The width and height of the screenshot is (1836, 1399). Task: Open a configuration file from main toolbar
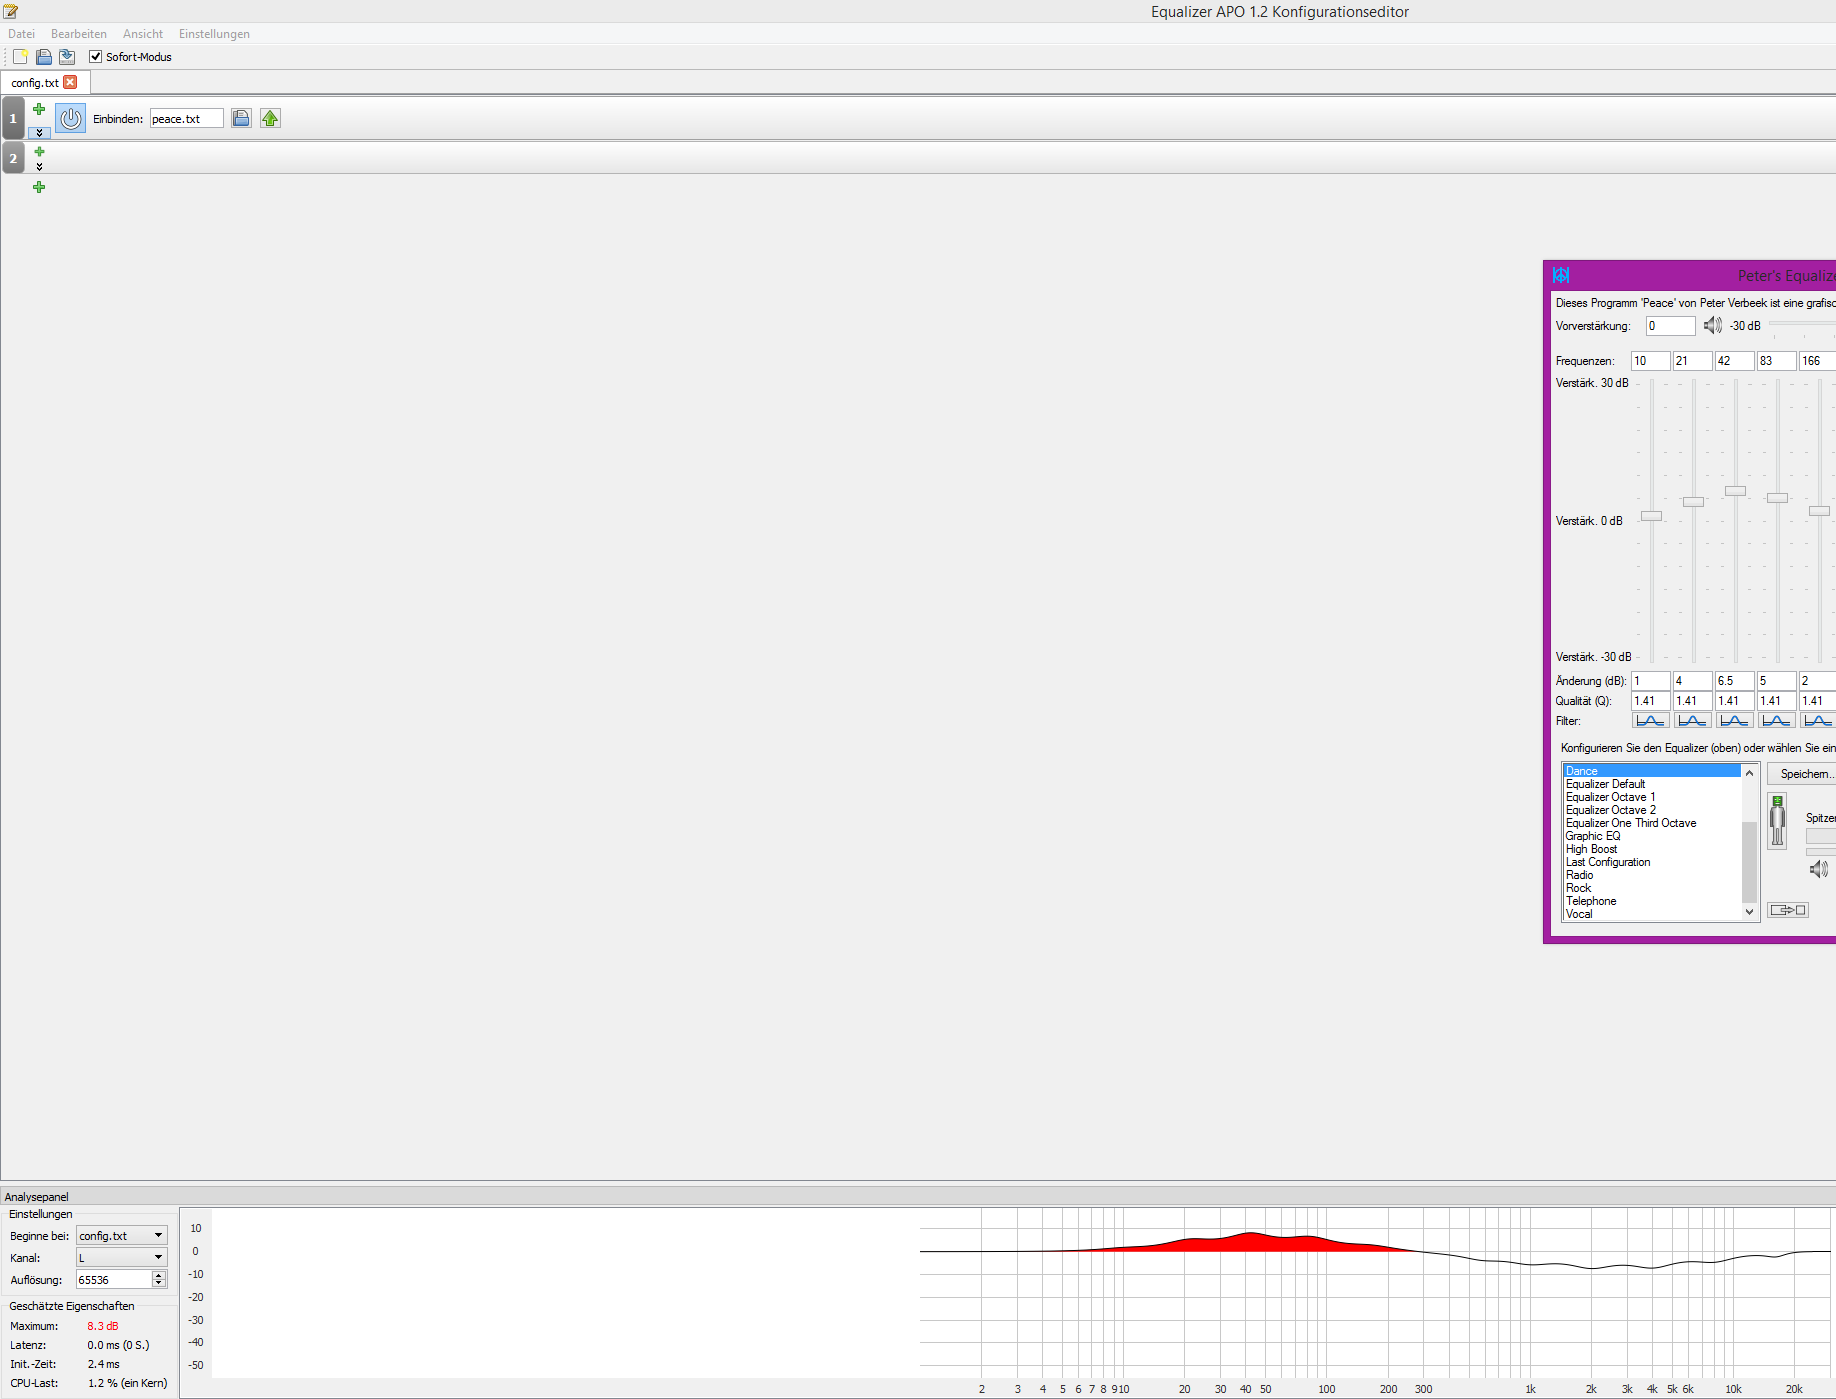[x=44, y=57]
